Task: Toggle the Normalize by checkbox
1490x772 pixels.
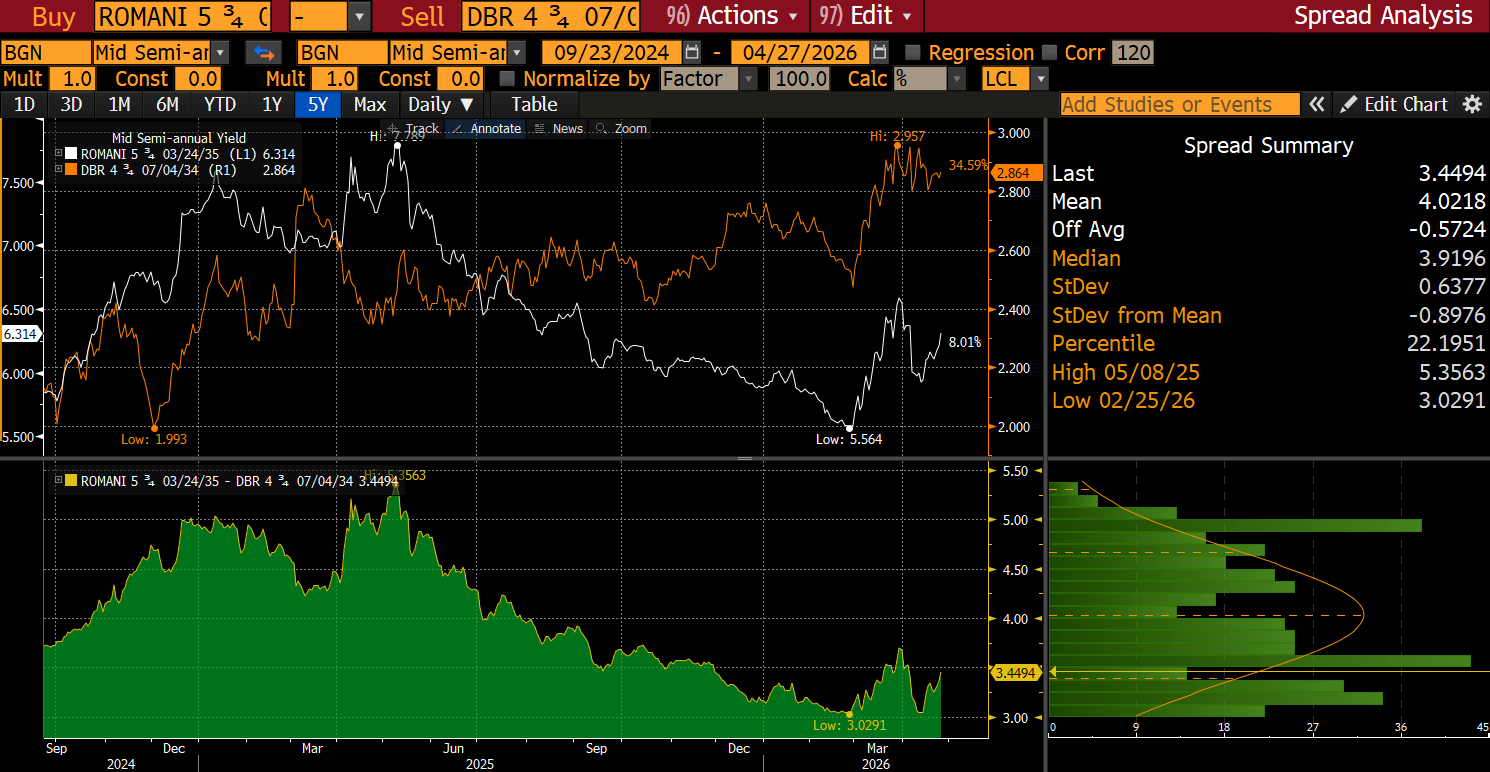Action: [507, 79]
